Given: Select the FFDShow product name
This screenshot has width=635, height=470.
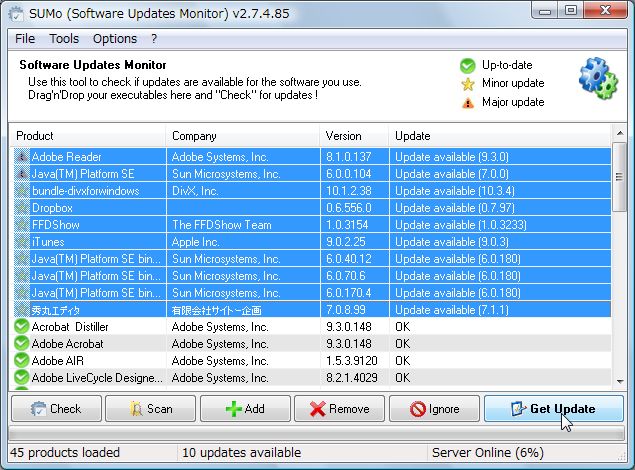Looking at the screenshot, I should (x=55, y=225).
